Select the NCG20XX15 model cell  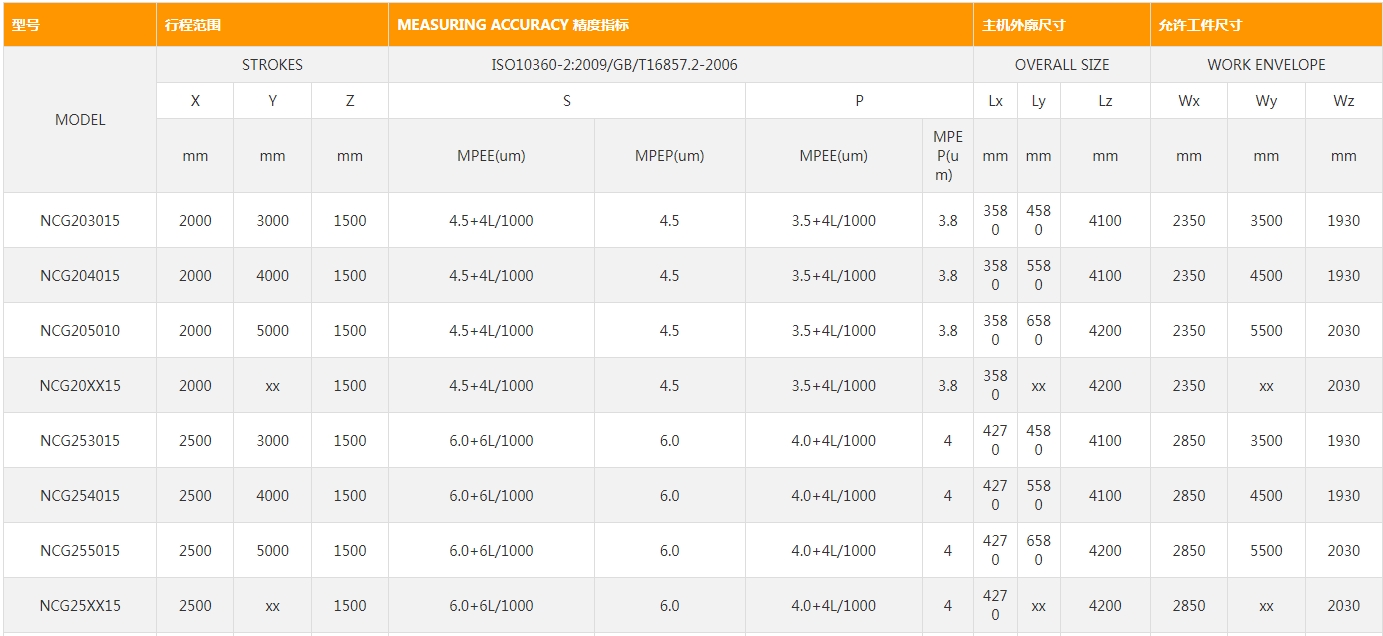coord(80,386)
